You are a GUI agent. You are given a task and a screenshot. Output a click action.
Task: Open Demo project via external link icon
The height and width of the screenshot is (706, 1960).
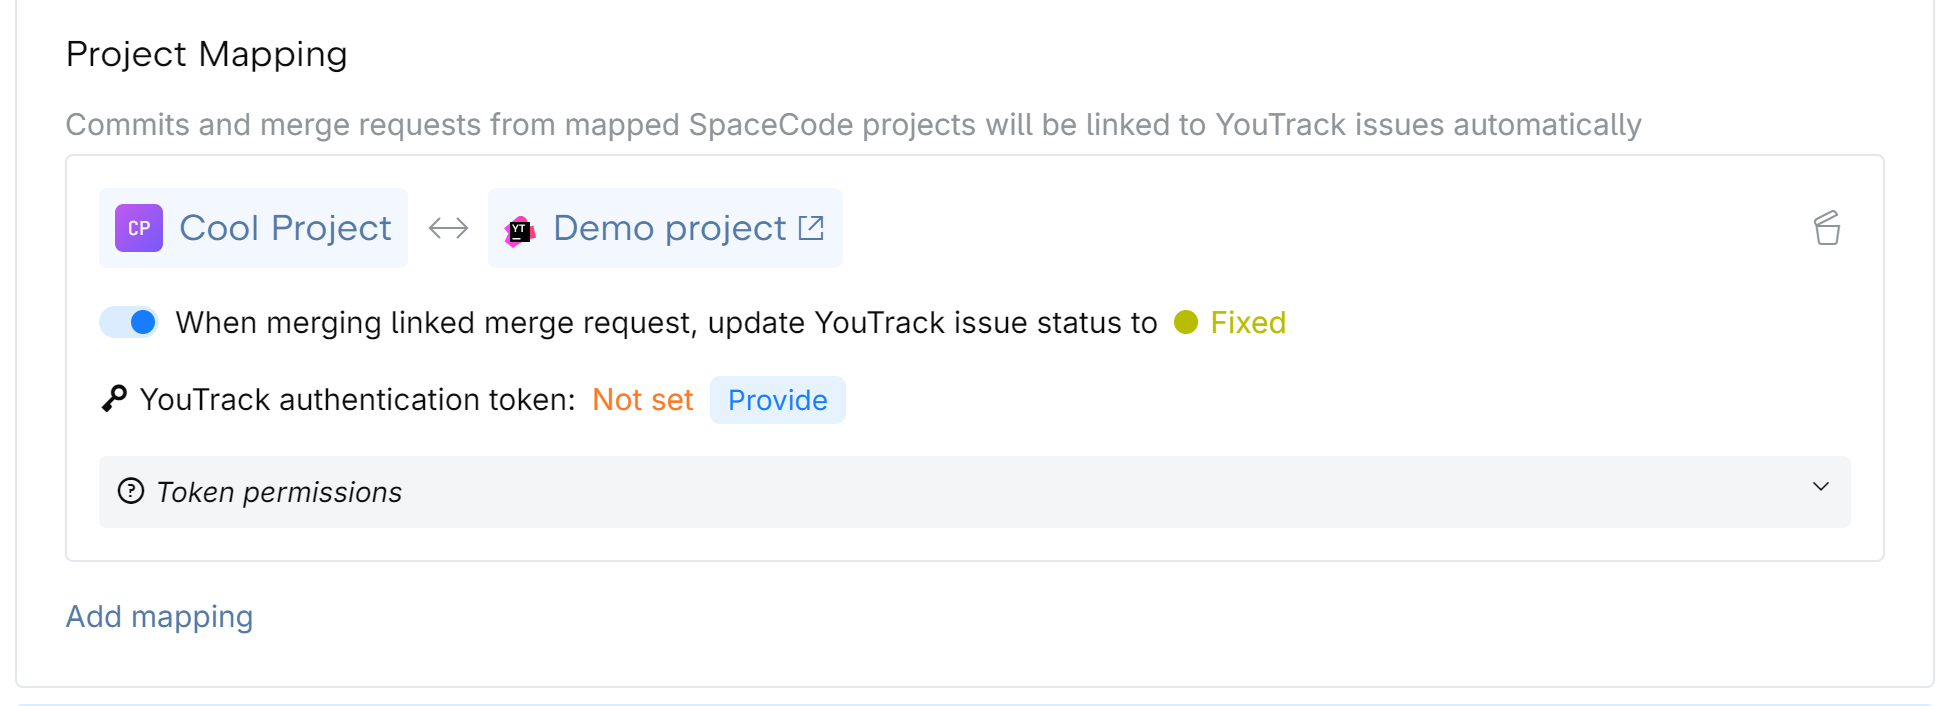click(813, 227)
